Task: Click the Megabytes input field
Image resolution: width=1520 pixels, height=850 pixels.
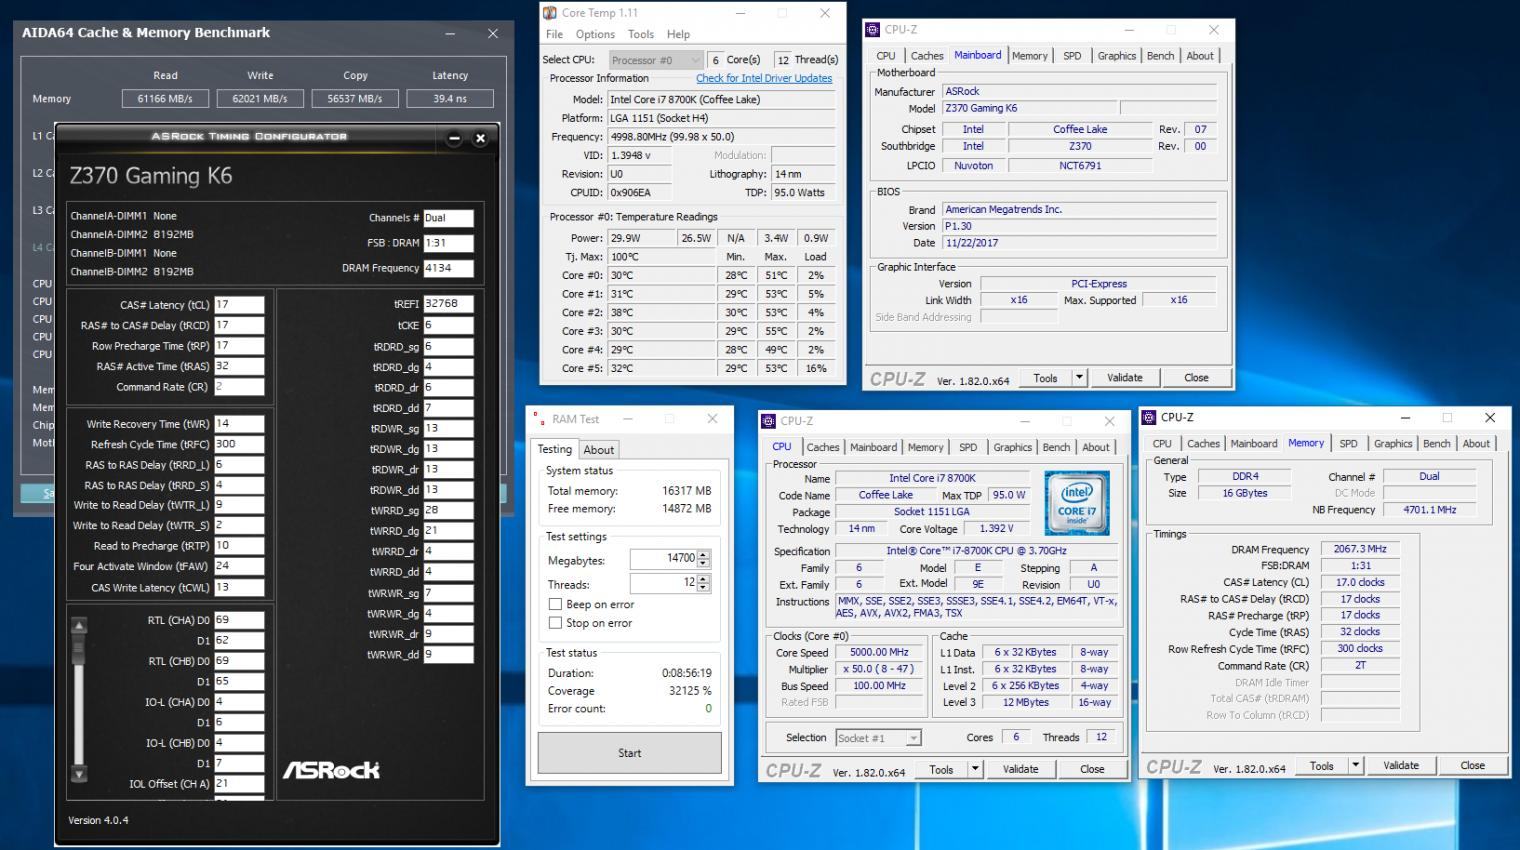Action: tap(664, 559)
